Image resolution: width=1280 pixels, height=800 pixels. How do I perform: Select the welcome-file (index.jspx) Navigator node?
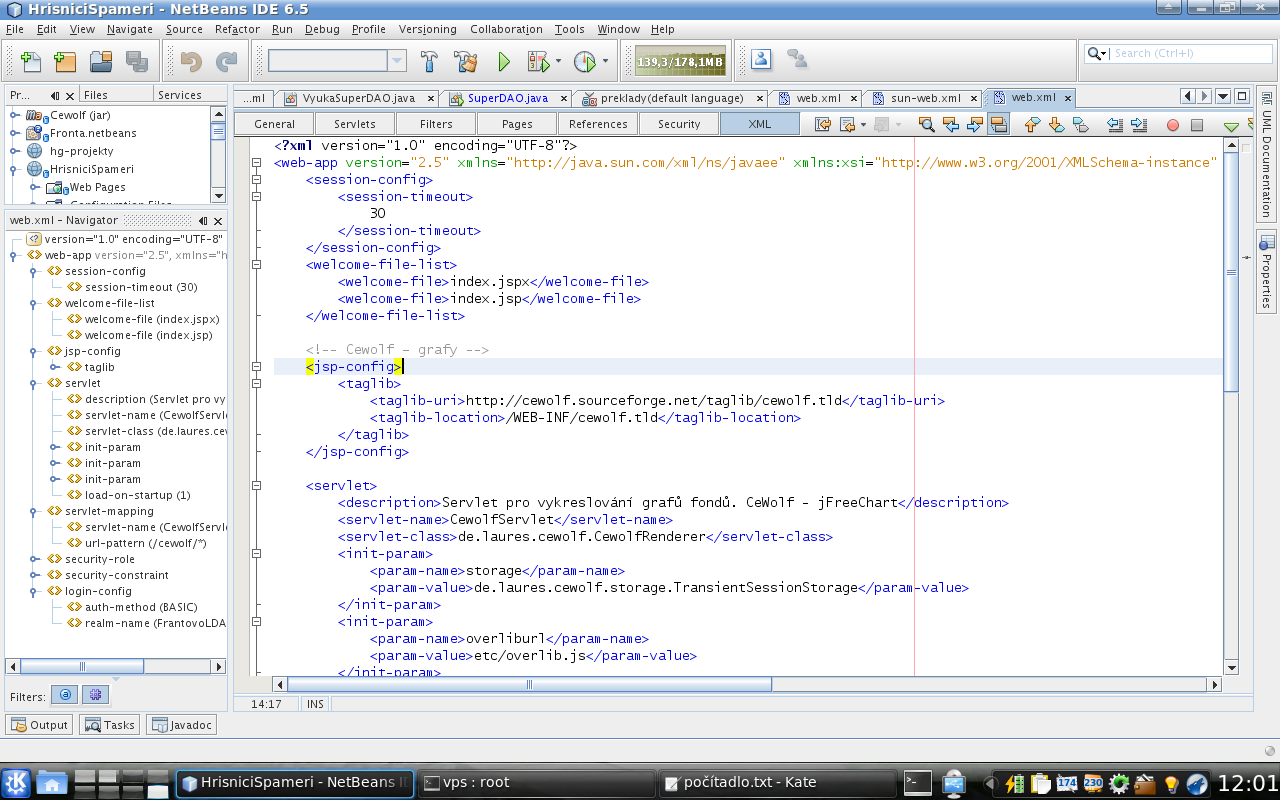(152, 319)
